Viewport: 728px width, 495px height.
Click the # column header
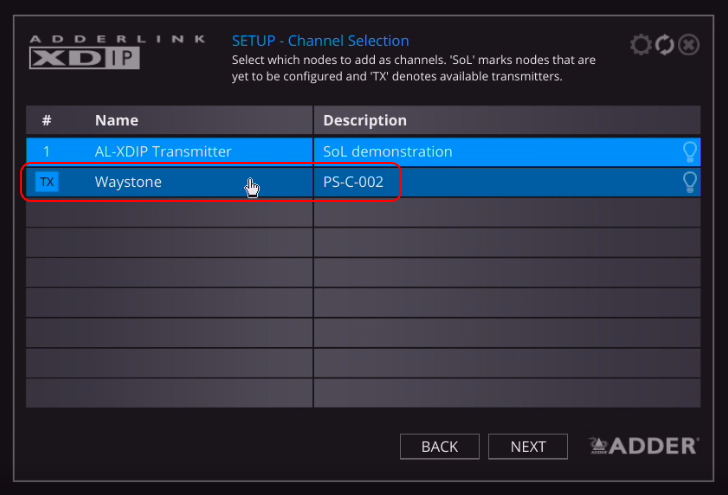point(46,120)
